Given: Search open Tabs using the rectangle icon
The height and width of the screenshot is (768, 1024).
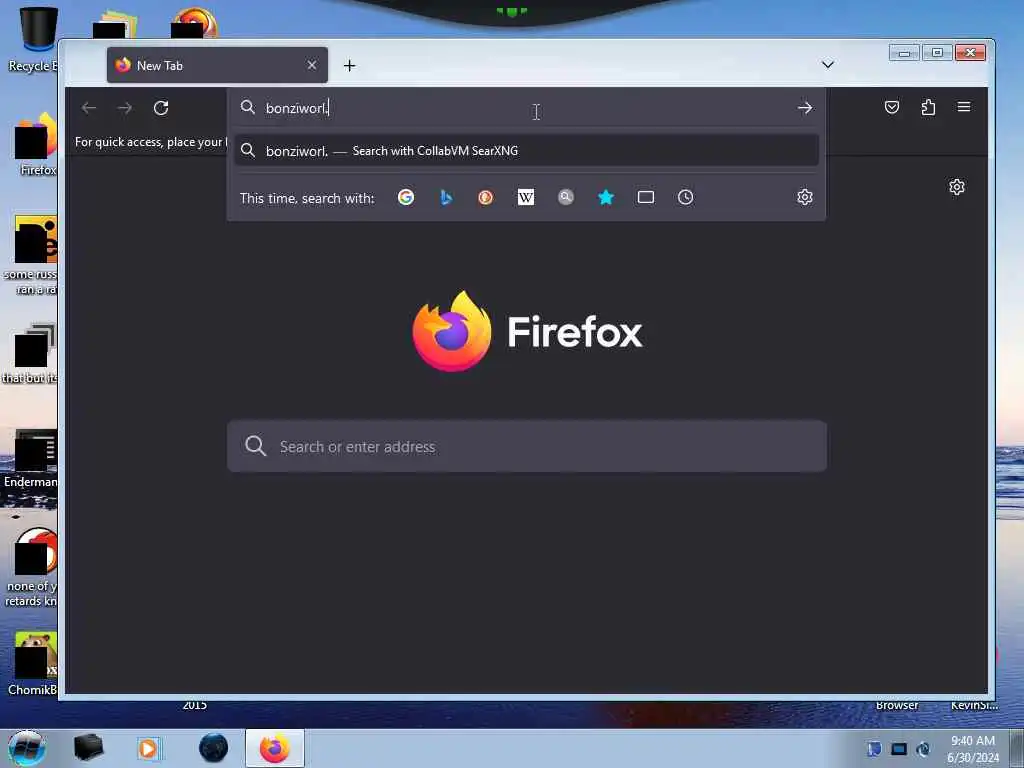Looking at the screenshot, I should click(646, 197).
